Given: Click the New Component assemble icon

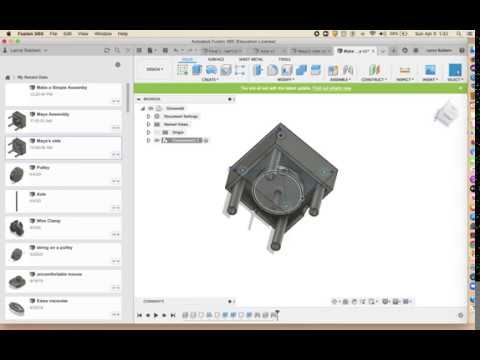Looking at the screenshot, I should click(x=333, y=70).
